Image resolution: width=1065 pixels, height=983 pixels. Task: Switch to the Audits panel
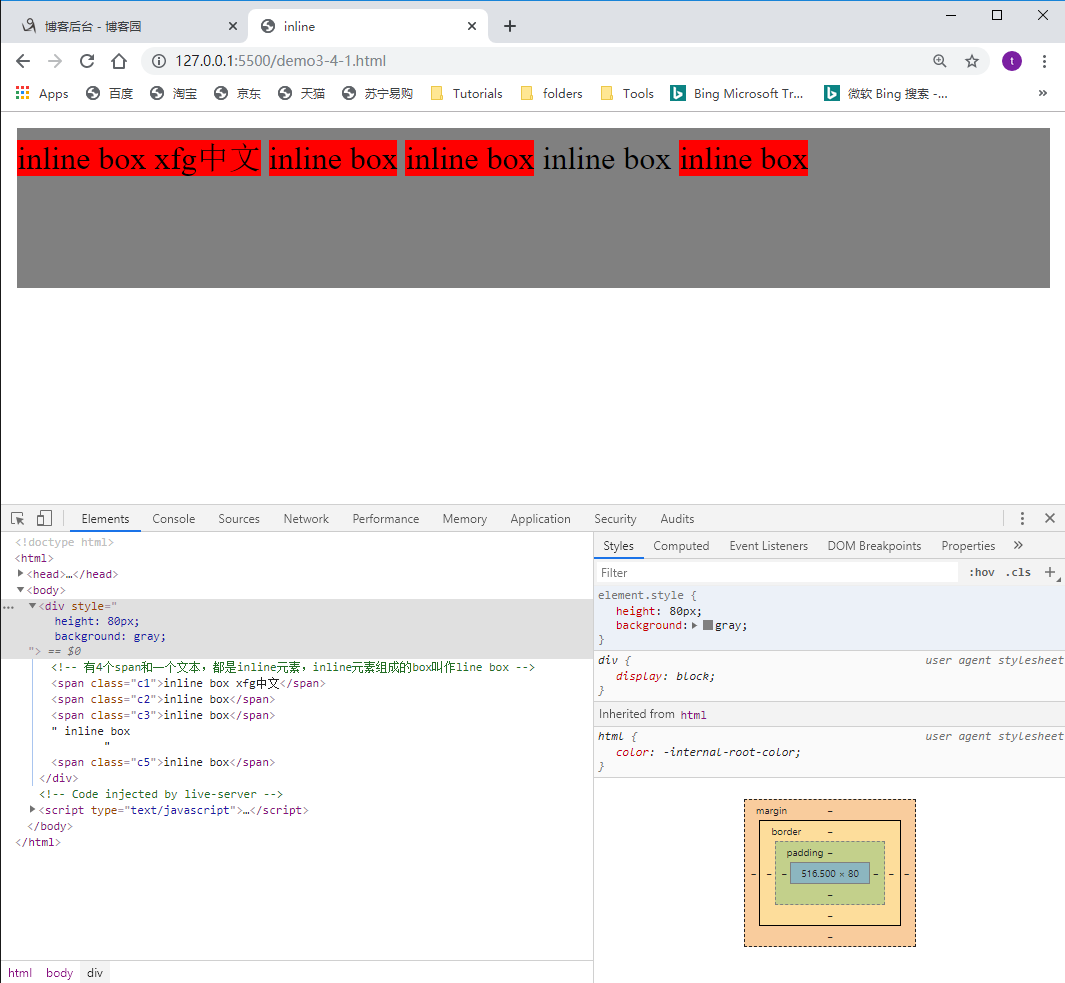(676, 519)
